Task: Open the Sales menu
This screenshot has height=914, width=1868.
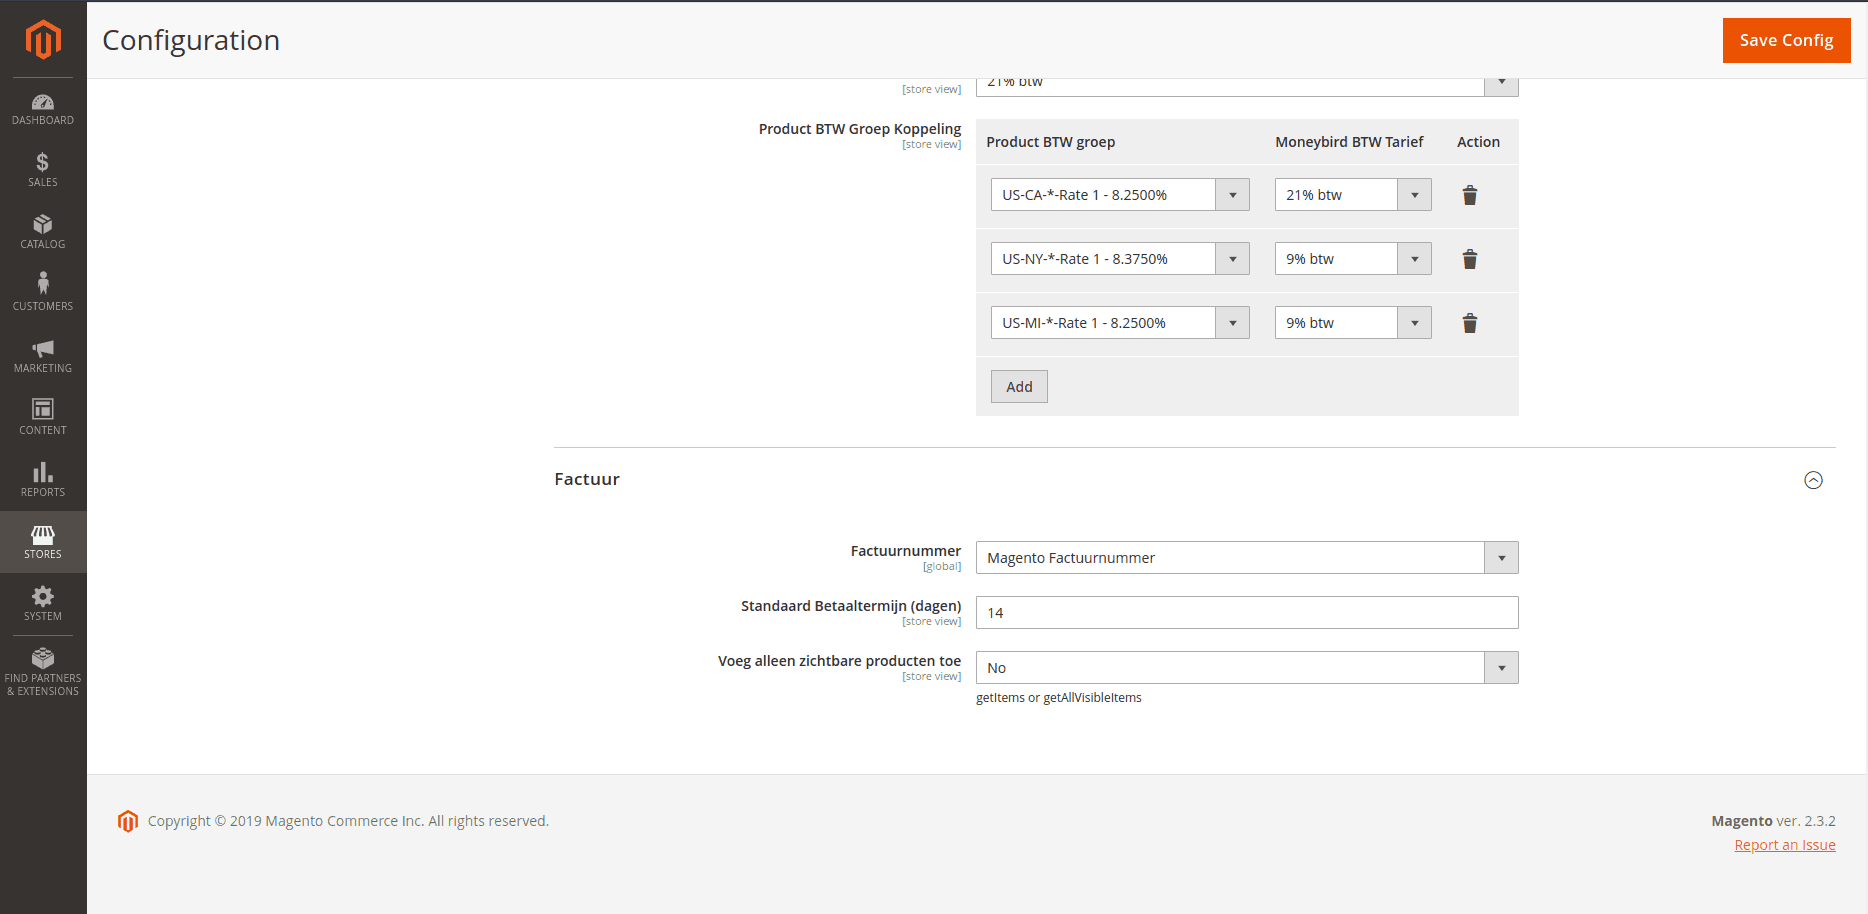Action: (x=43, y=170)
